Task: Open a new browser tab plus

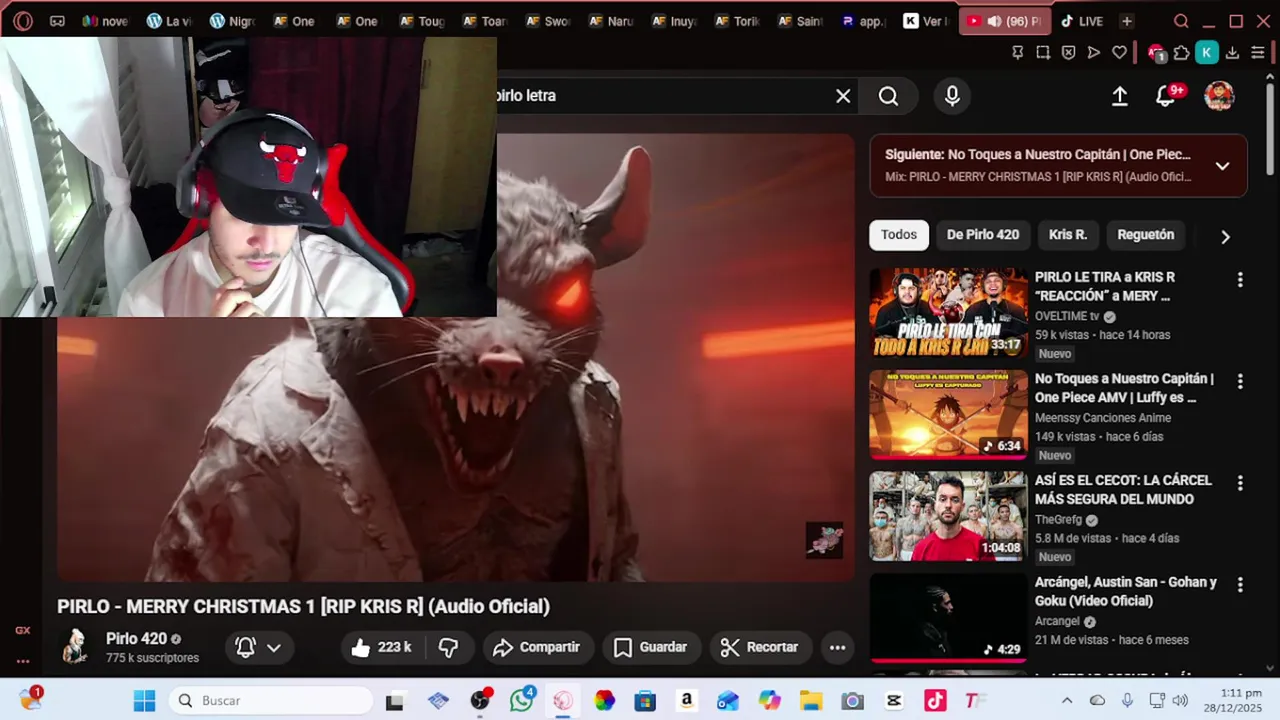Action: 1127,21
